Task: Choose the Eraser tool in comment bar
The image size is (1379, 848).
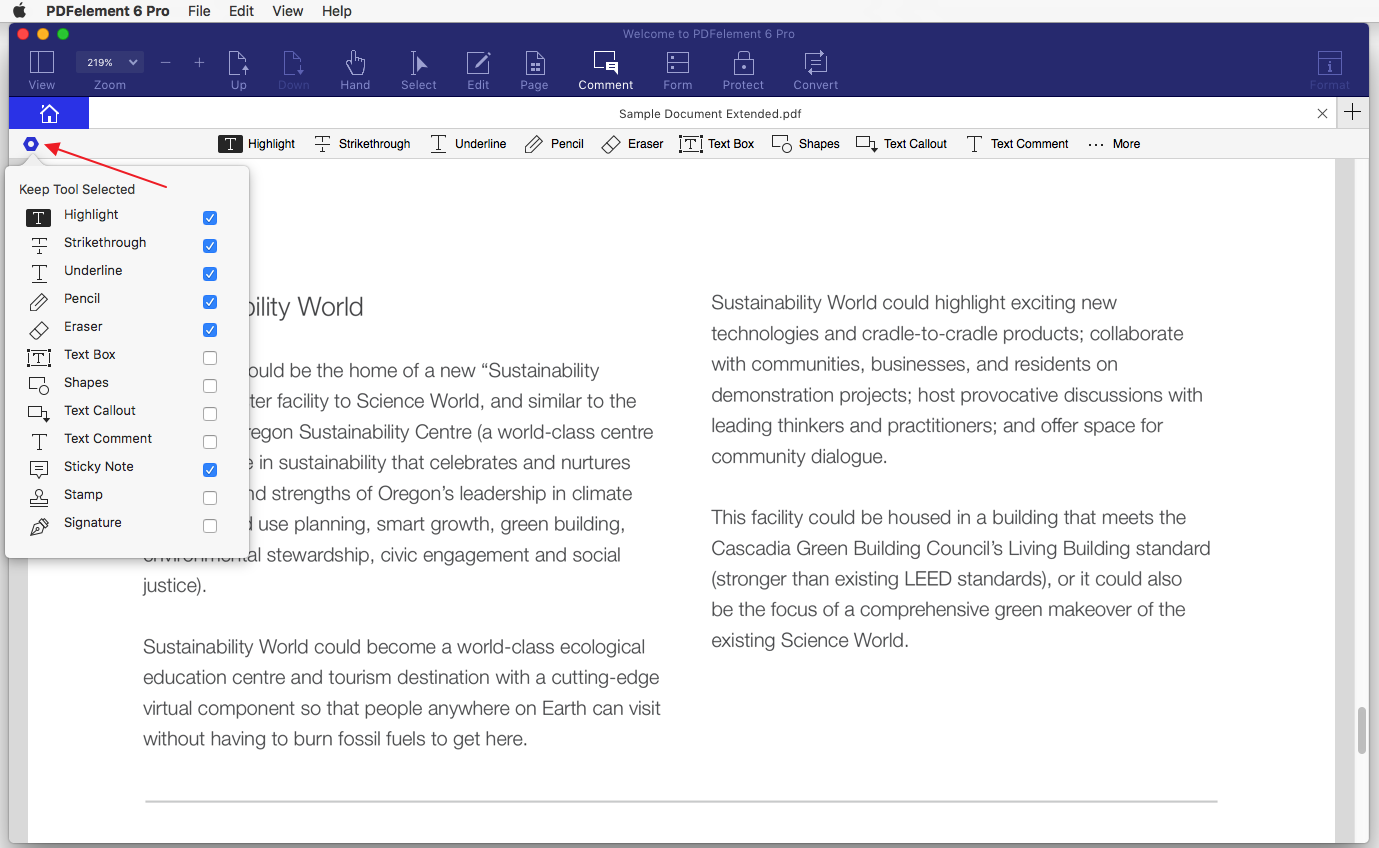Action: (632, 144)
